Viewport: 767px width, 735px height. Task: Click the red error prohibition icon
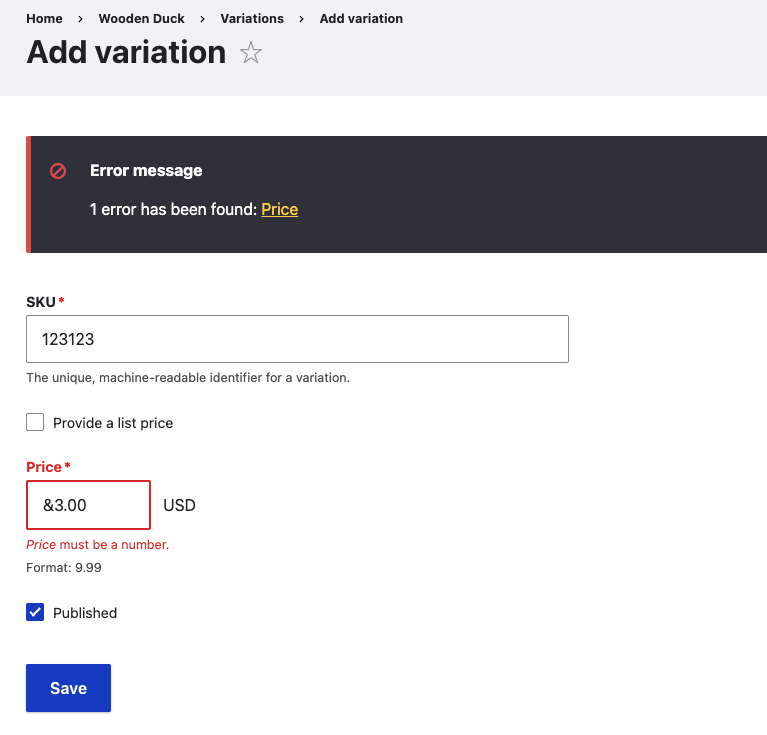click(x=58, y=171)
